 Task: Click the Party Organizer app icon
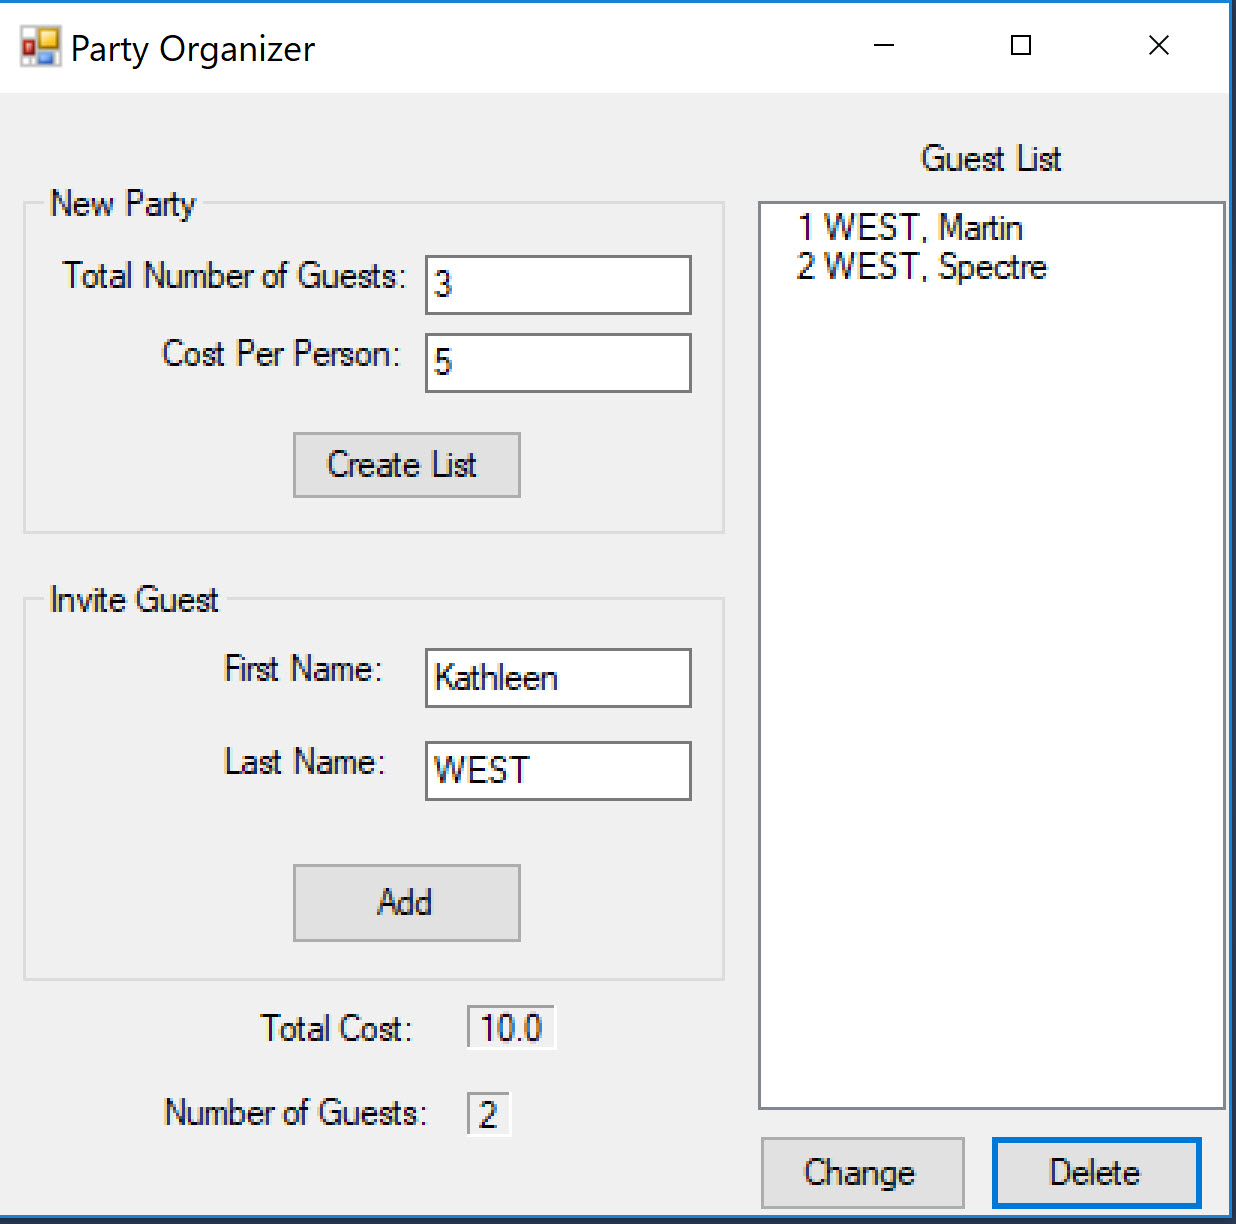[40, 47]
